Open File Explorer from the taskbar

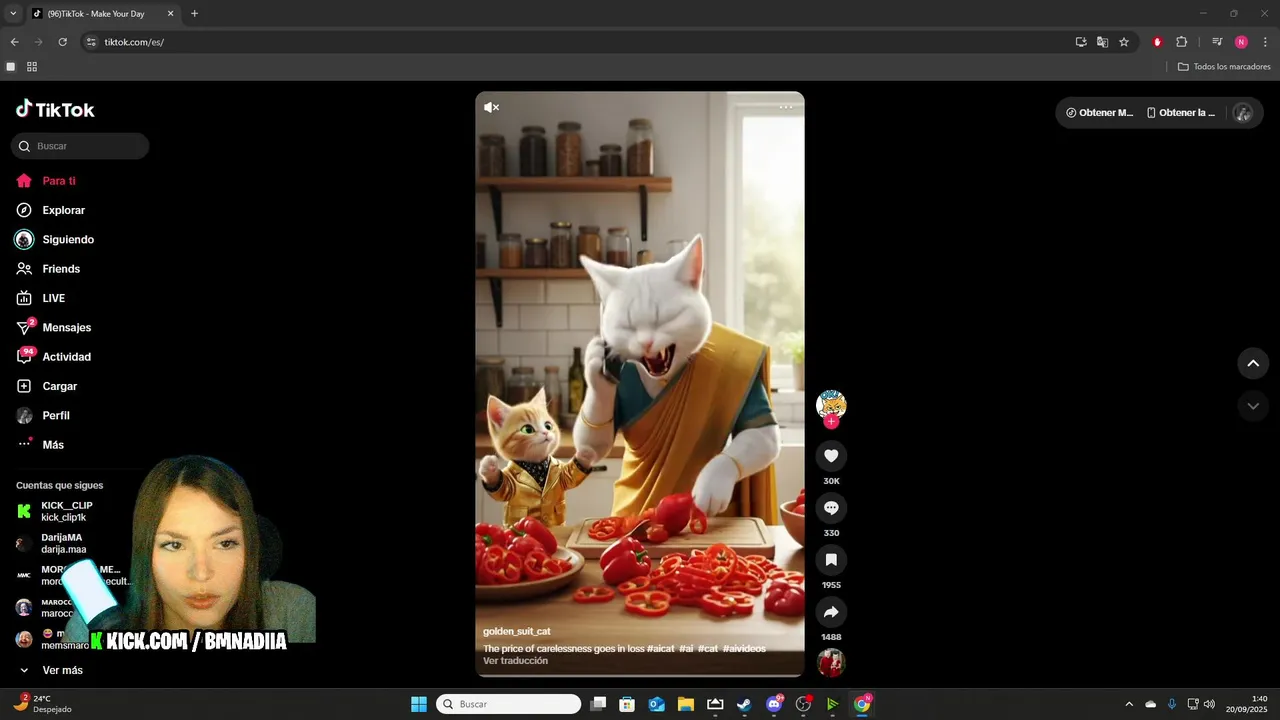(x=686, y=704)
